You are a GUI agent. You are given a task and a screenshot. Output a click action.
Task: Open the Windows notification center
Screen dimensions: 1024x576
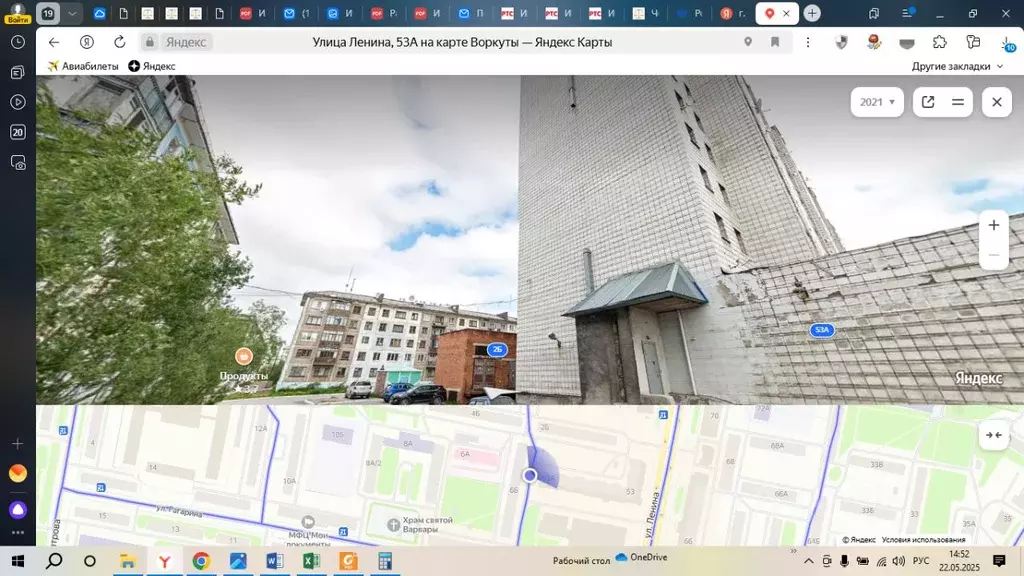(x=999, y=561)
